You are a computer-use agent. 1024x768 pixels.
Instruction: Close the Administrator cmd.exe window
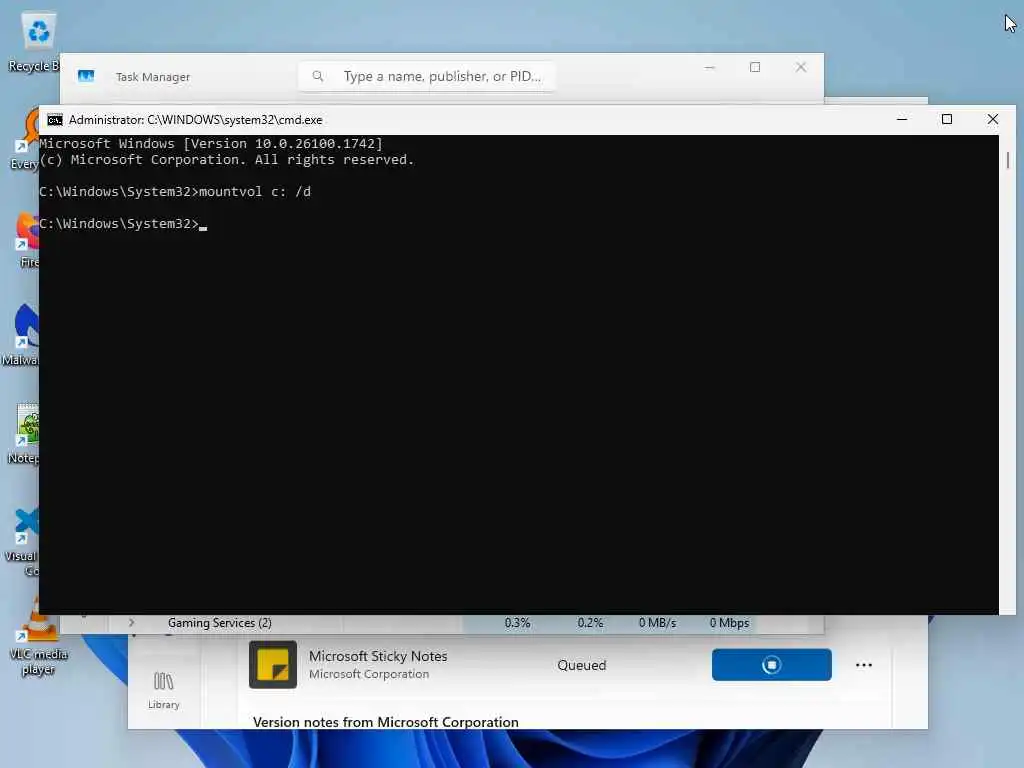(993, 120)
